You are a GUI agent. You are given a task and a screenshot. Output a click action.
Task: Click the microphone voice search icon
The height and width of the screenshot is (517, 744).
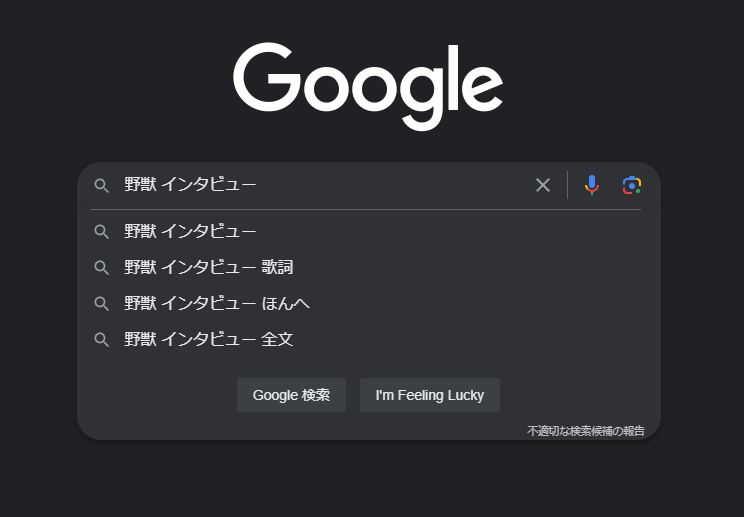592,185
